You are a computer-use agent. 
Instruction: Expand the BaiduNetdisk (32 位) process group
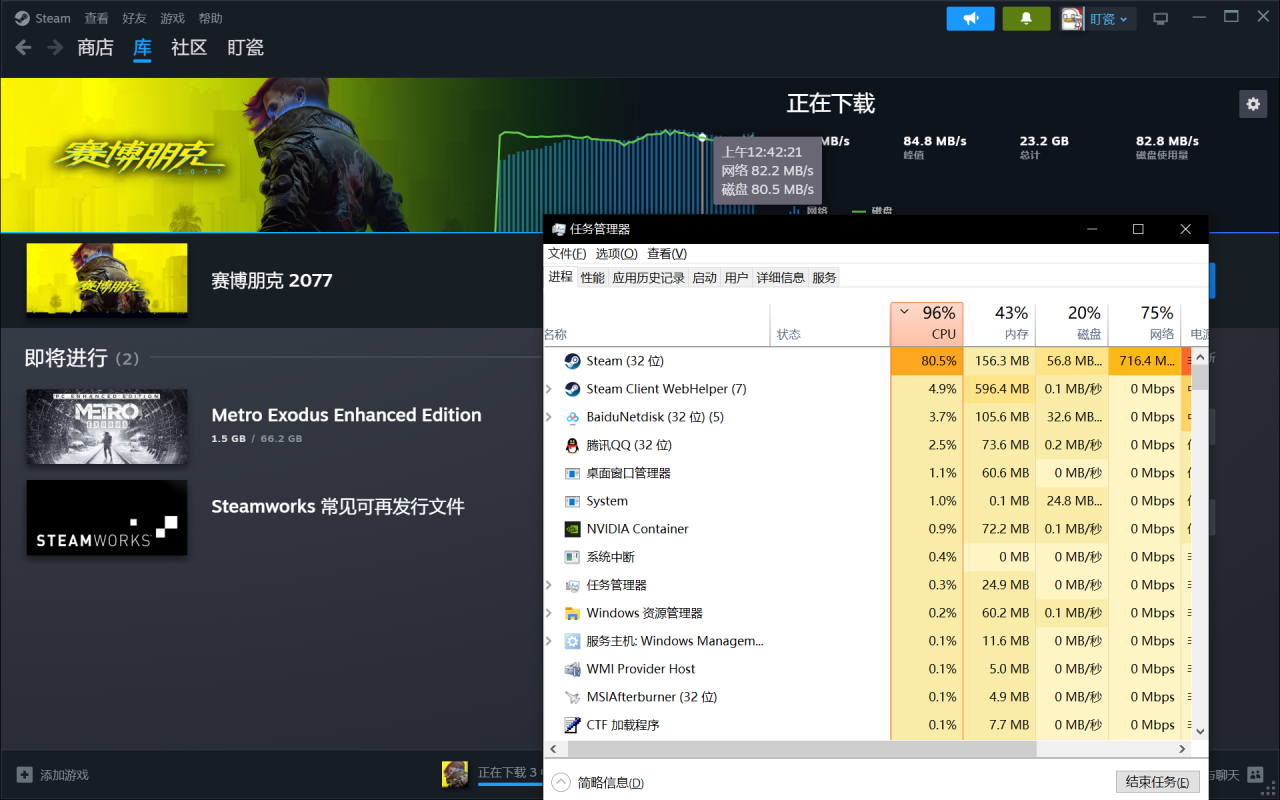click(x=548, y=417)
